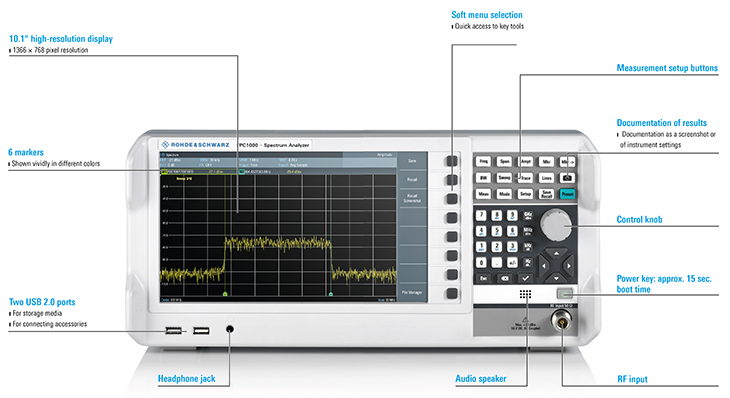This screenshot has height=398, width=730.
Task: Choose File Manager in the soft menu
Action: coord(412,292)
